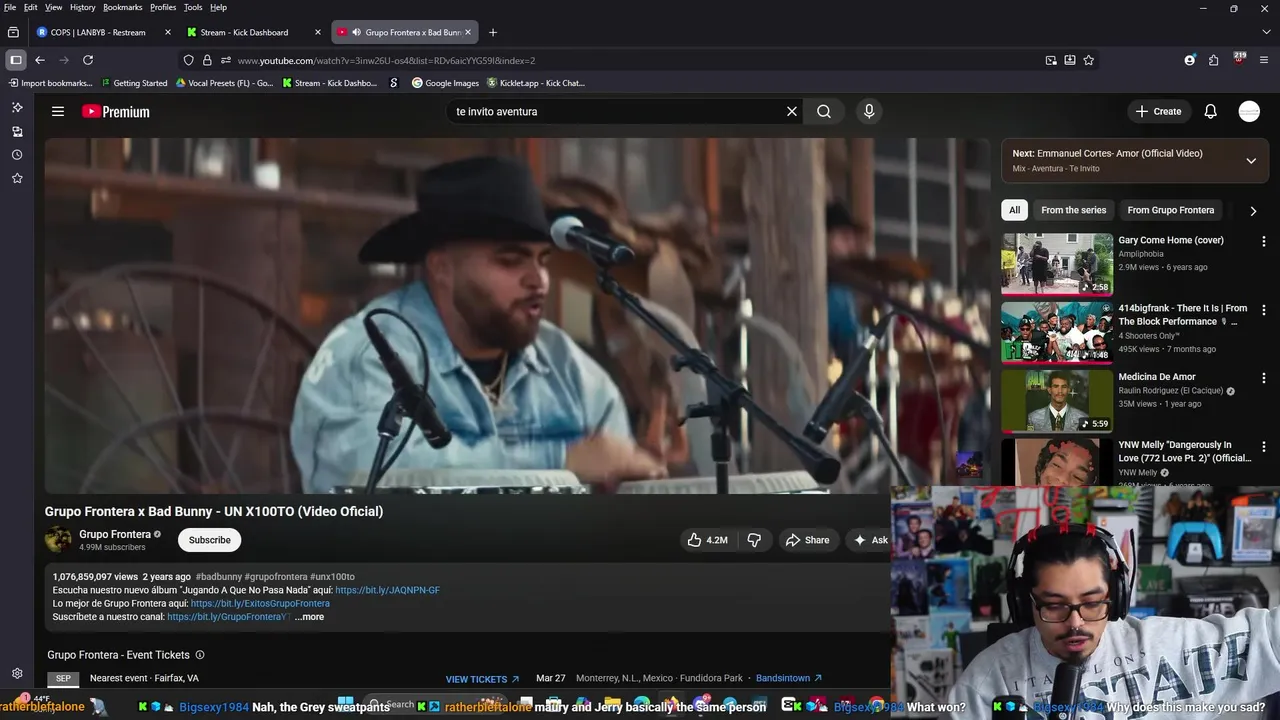Open the sidebar history clock icon

tap(17, 155)
